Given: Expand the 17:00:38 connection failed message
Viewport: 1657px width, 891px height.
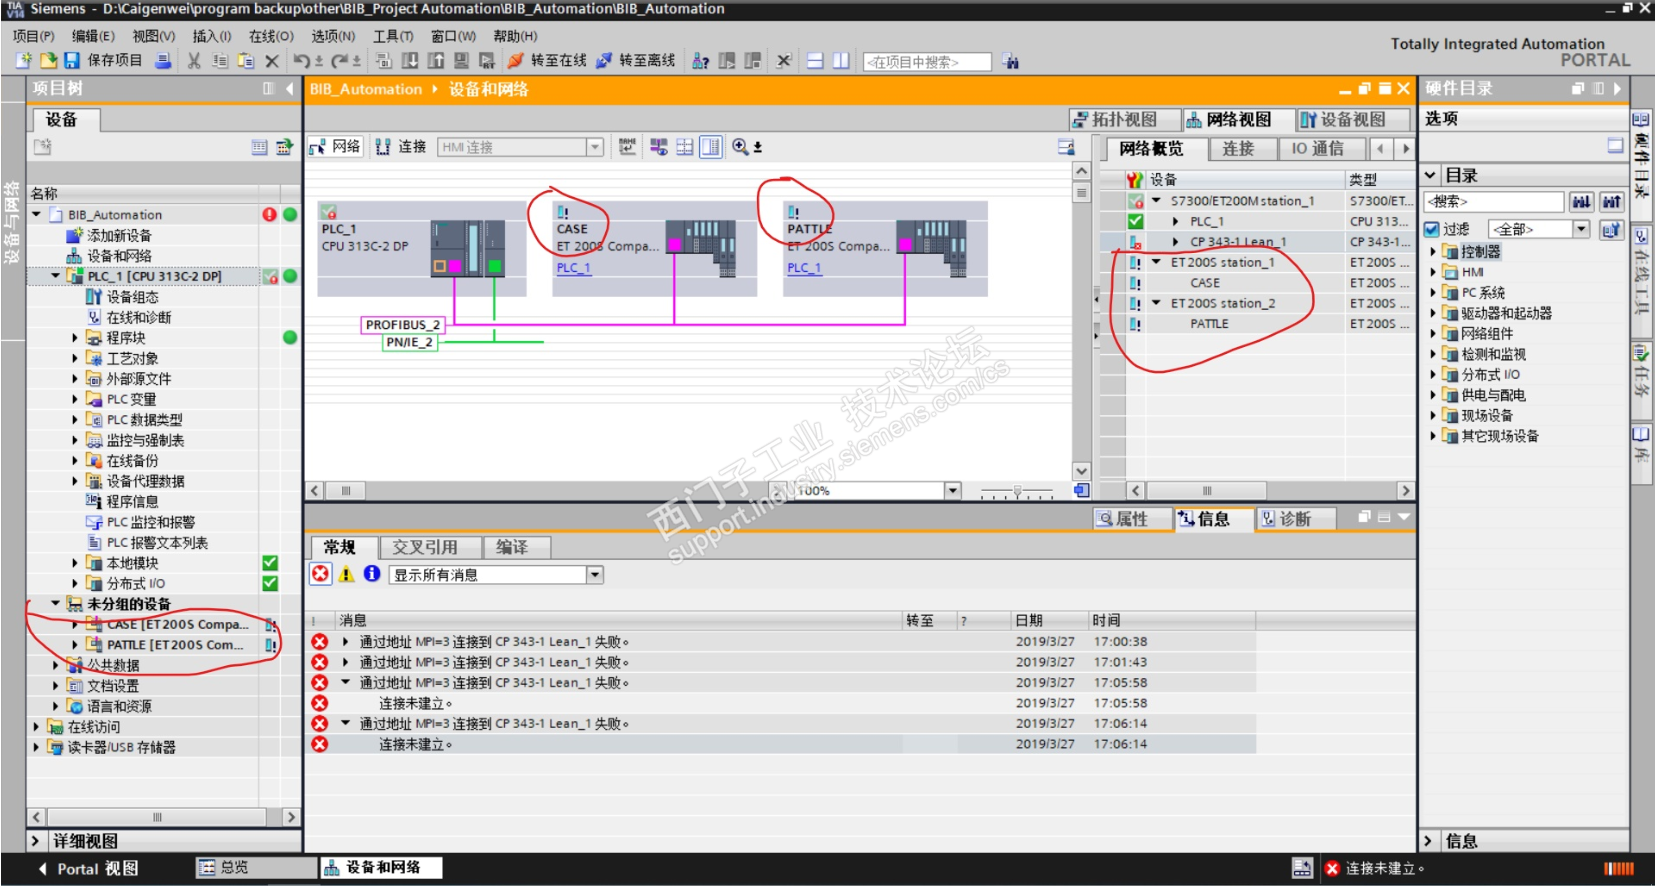Looking at the screenshot, I should coord(346,642).
